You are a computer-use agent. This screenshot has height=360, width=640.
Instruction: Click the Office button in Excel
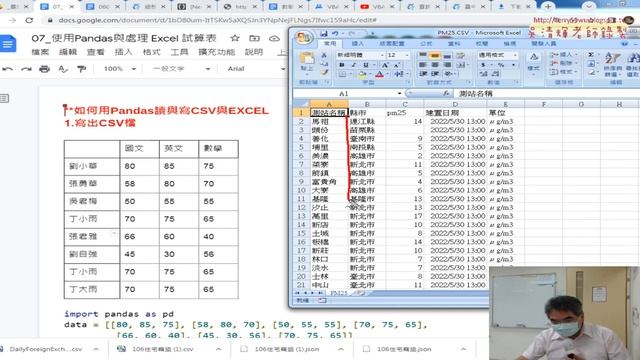(x=304, y=38)
